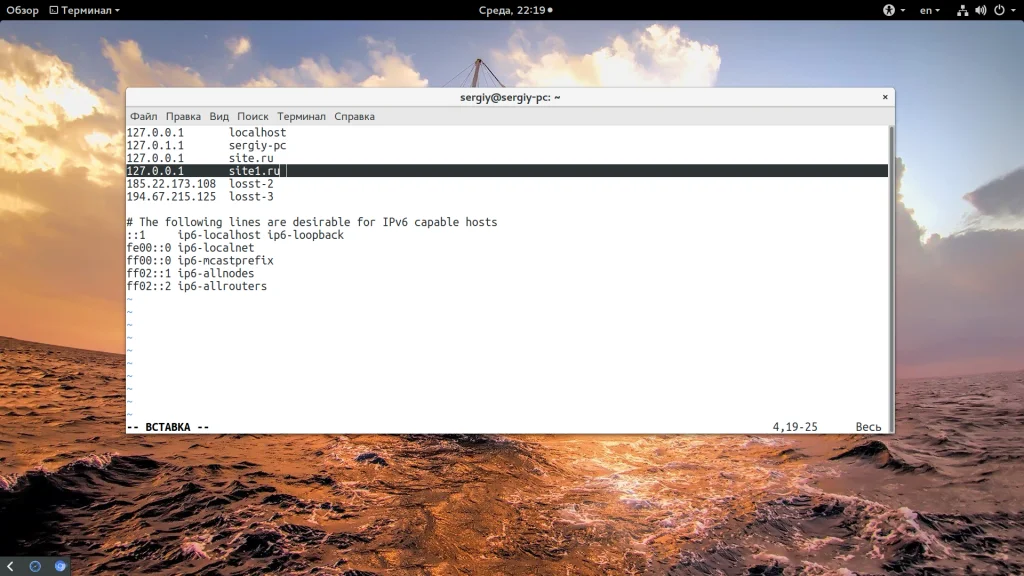Open the Поиск menu
This screenshot has height=576, width=1024.
[252, 116]
